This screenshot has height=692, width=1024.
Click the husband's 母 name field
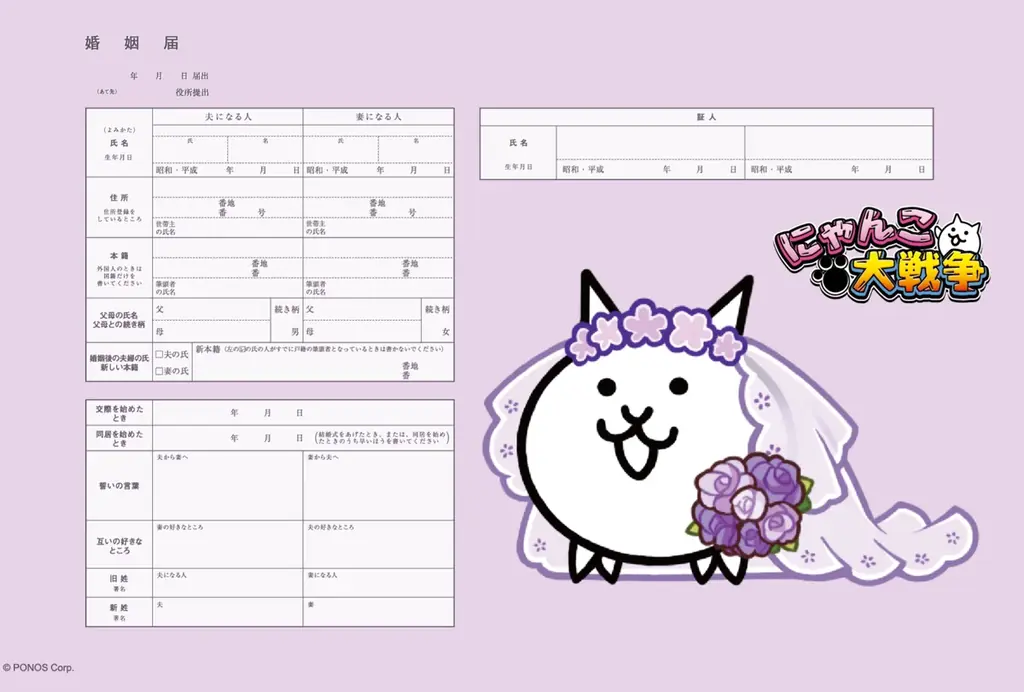(212, 332)
